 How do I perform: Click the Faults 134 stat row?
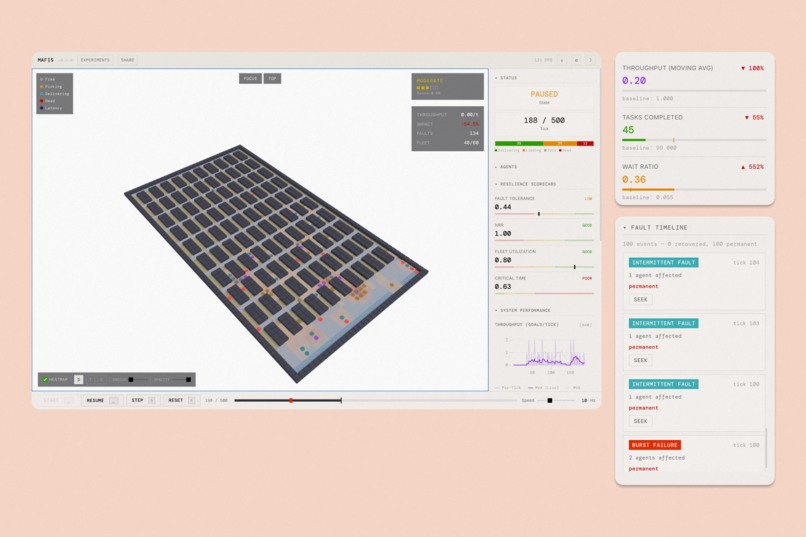(x=447, y=134)
